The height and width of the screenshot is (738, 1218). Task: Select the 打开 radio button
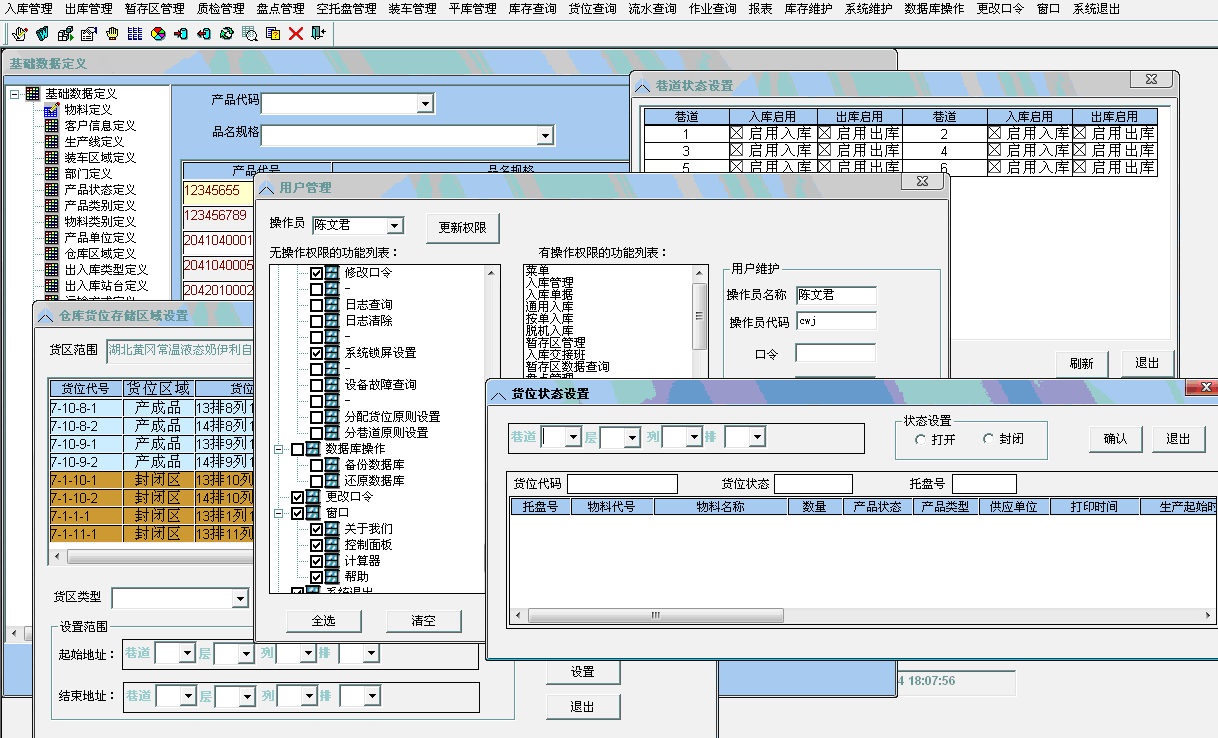point(920,439)
